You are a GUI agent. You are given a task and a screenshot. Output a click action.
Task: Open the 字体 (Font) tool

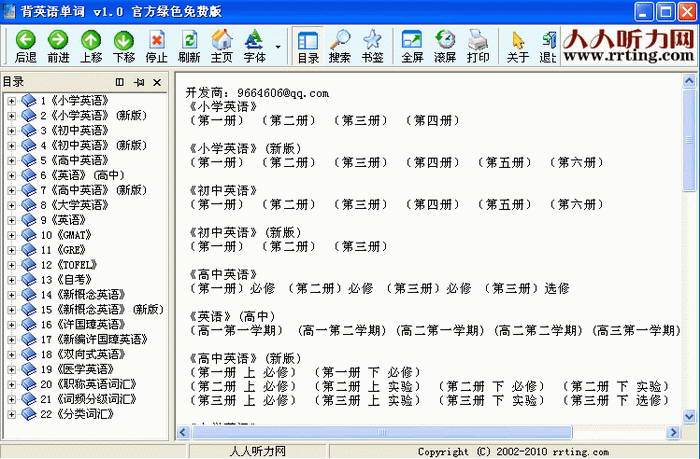pos(254,46)
